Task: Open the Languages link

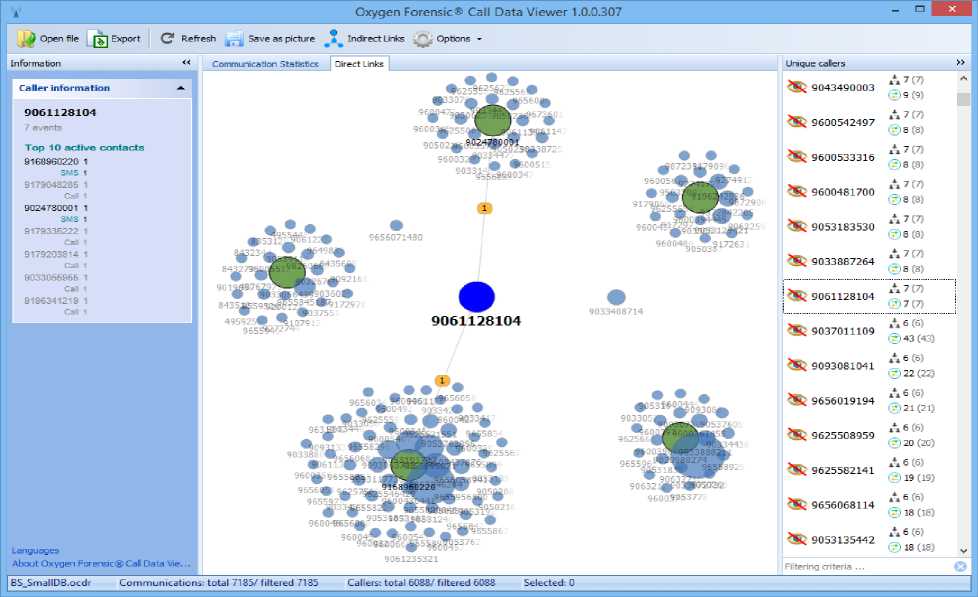Action: [36, 550]
